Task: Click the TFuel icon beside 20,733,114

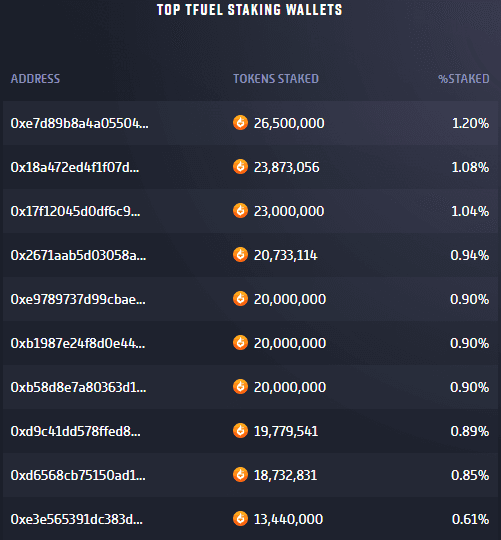Action: [x=240, y=255]
